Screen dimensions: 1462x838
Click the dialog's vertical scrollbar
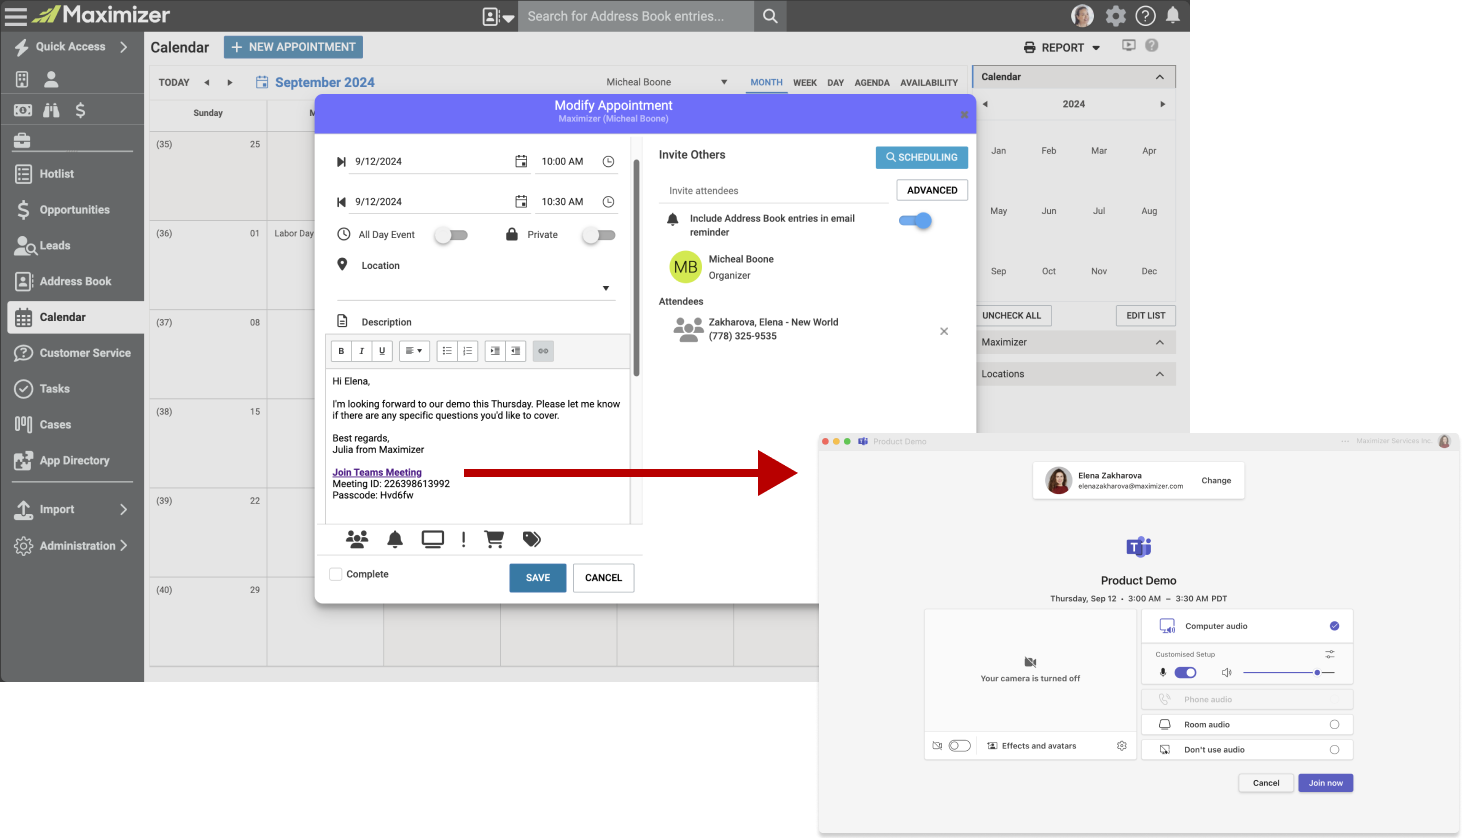tap(636, 270)
